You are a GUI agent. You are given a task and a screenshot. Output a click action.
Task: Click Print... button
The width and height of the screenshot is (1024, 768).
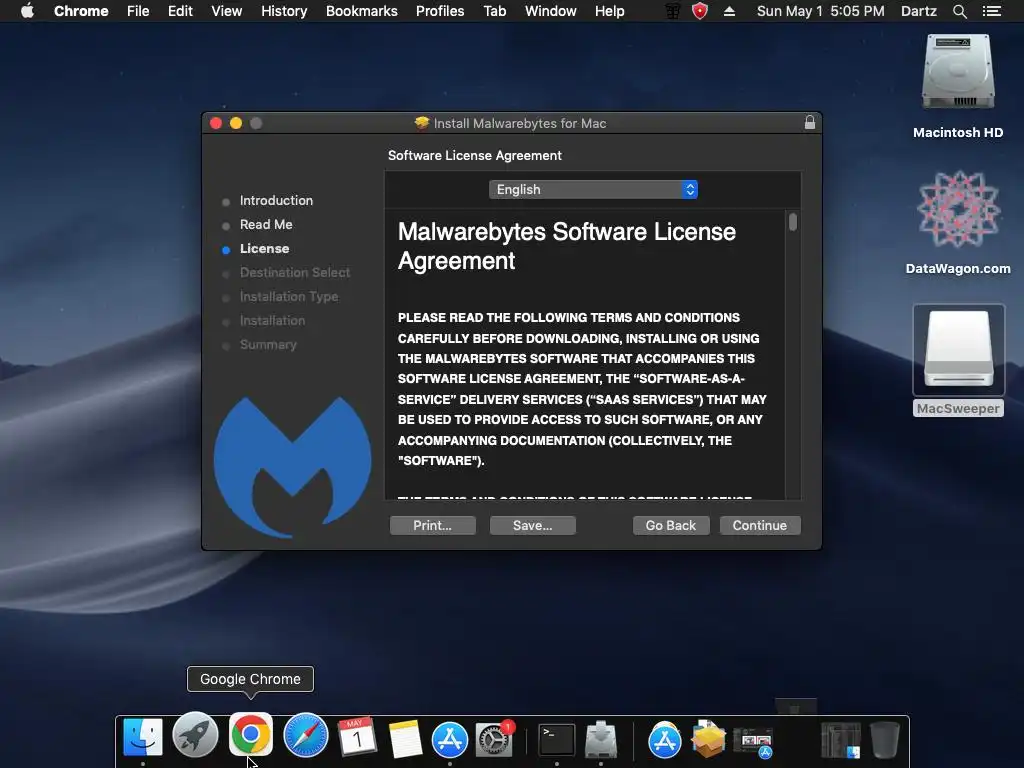point(432,525)
